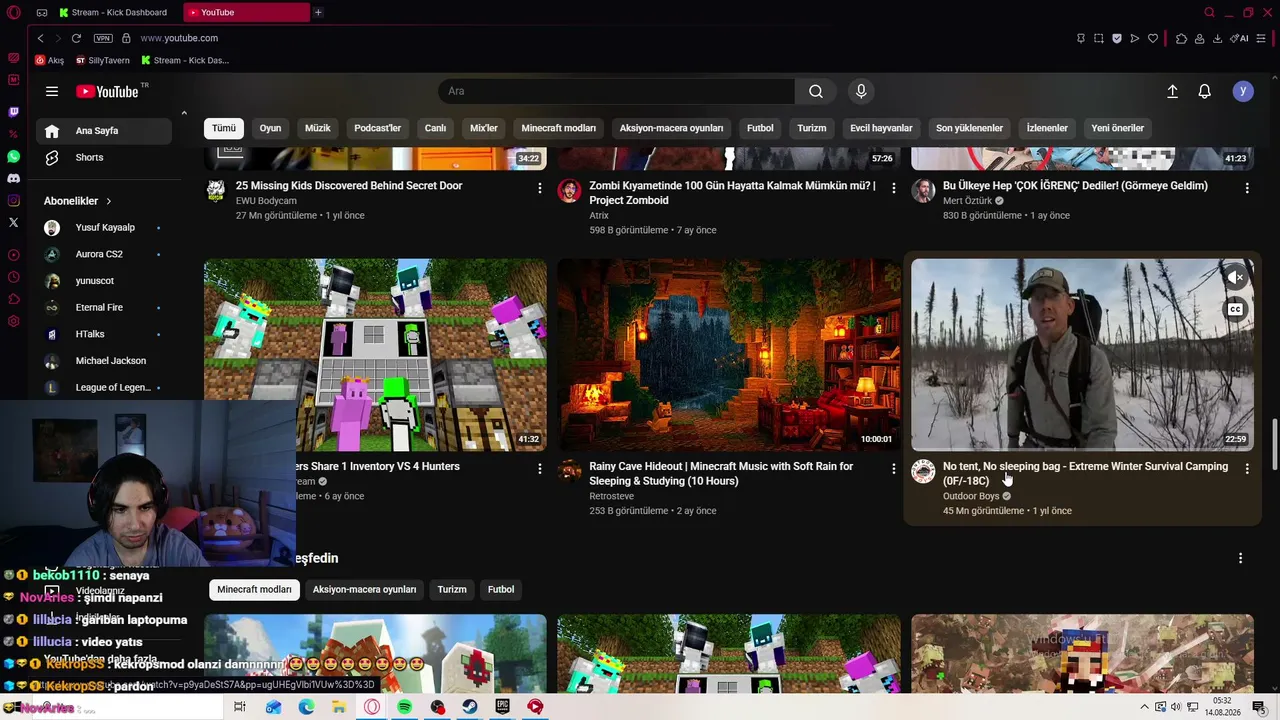Open Steam from the taskbar
1280x720 pixels.
(x=469, y=707)
